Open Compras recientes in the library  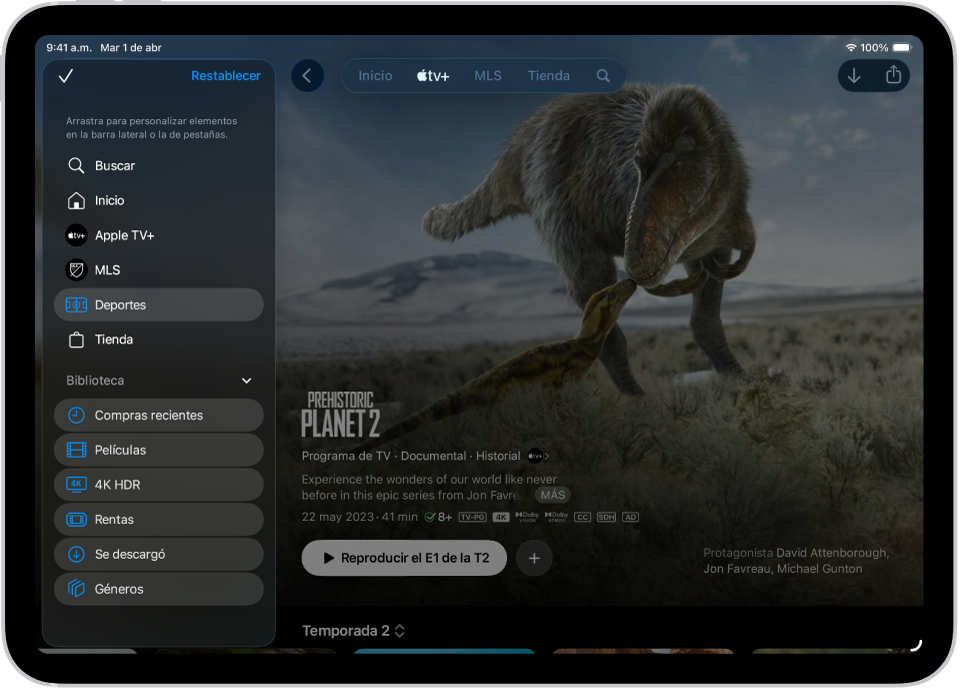(x=146, y=414)
